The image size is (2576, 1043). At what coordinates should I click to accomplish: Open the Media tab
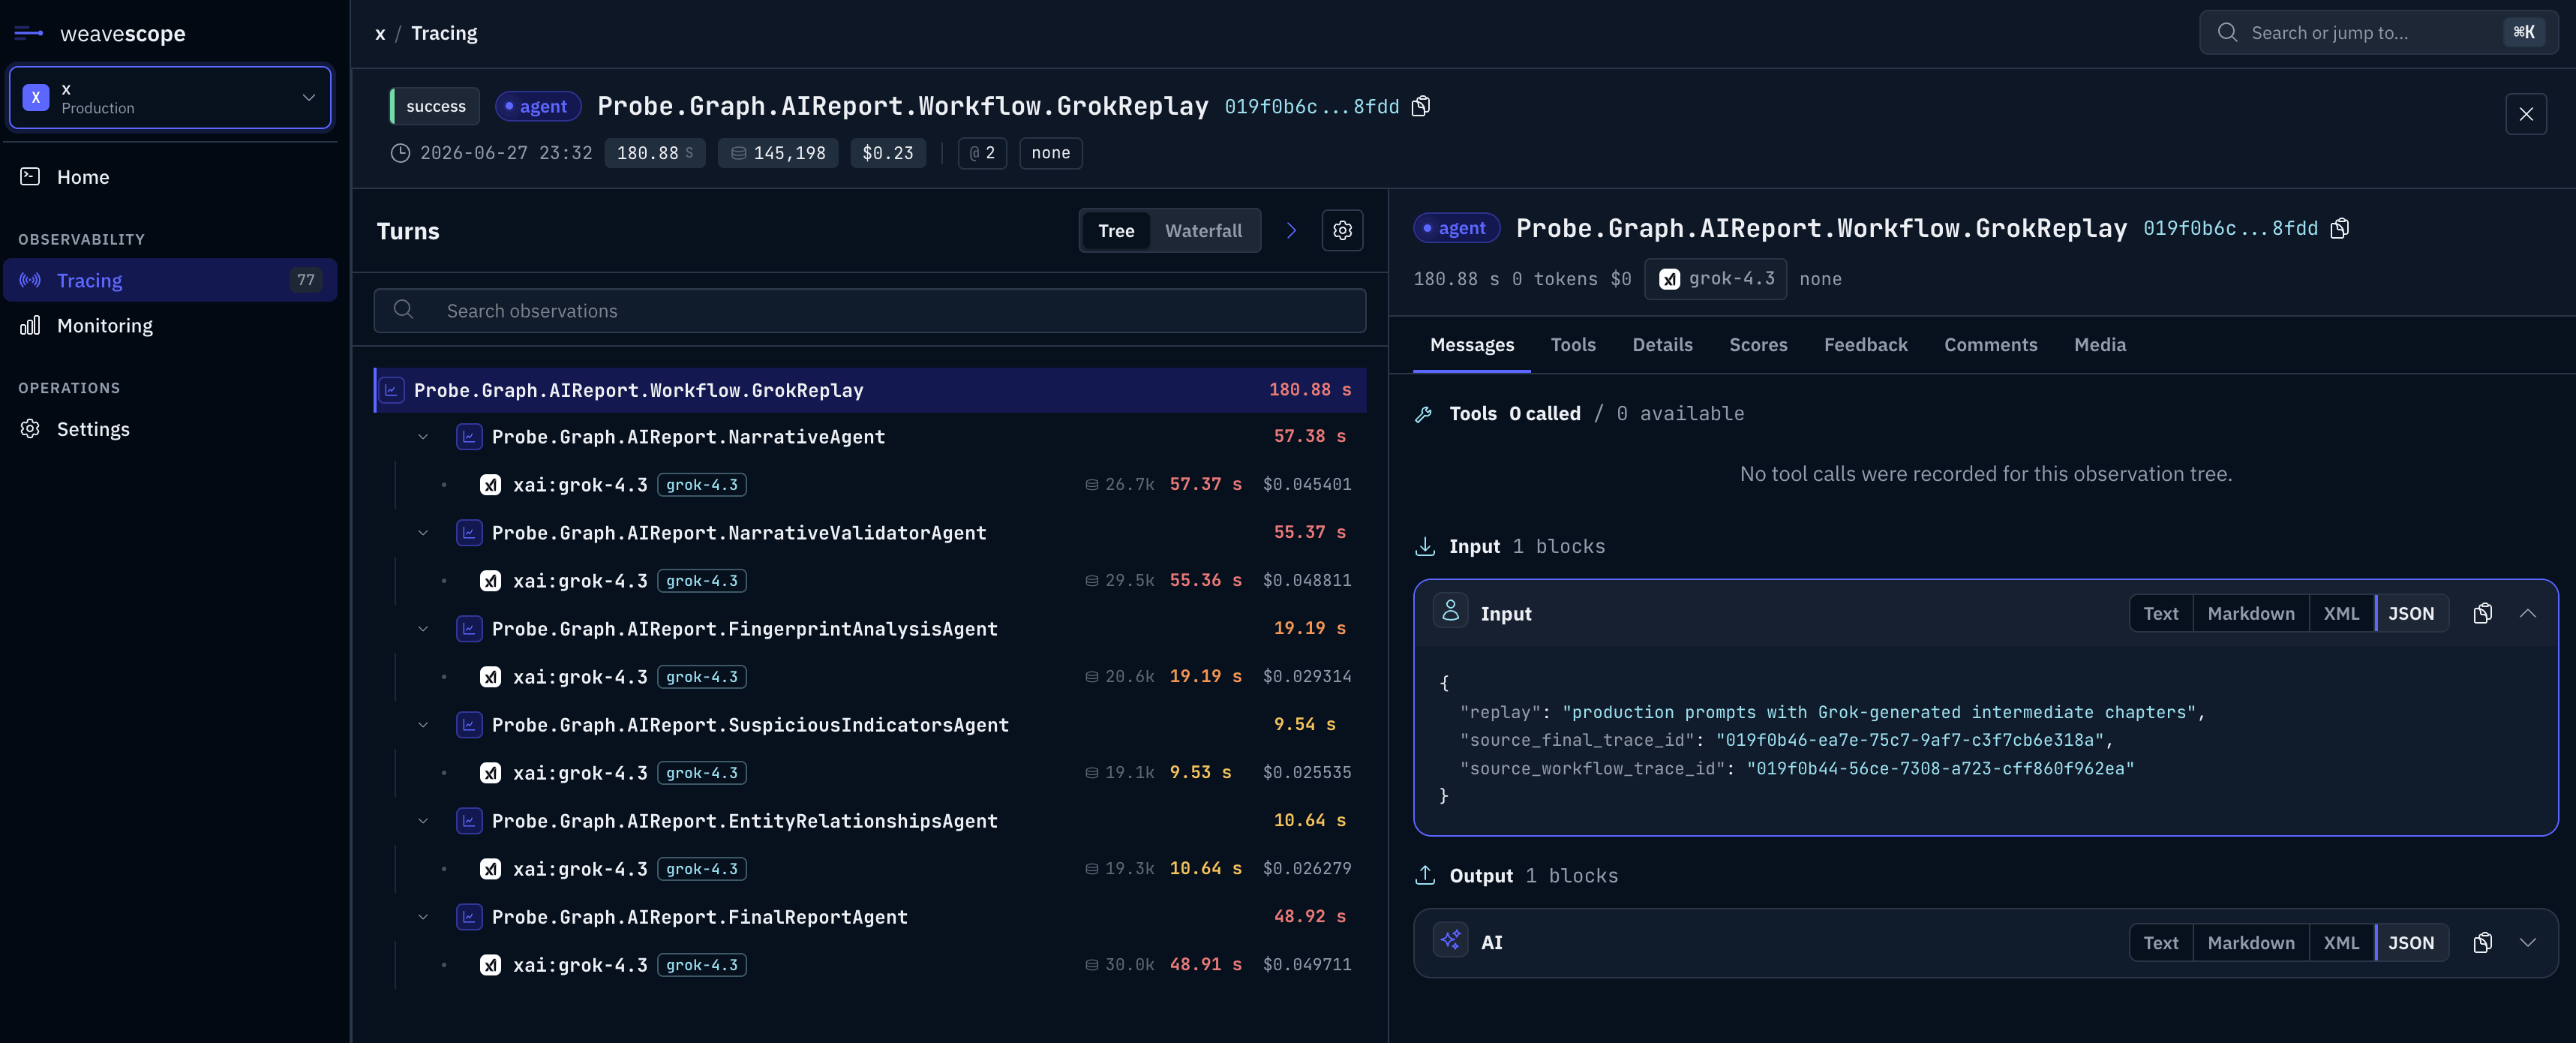pyautogui.click(x=2100, y=345)
